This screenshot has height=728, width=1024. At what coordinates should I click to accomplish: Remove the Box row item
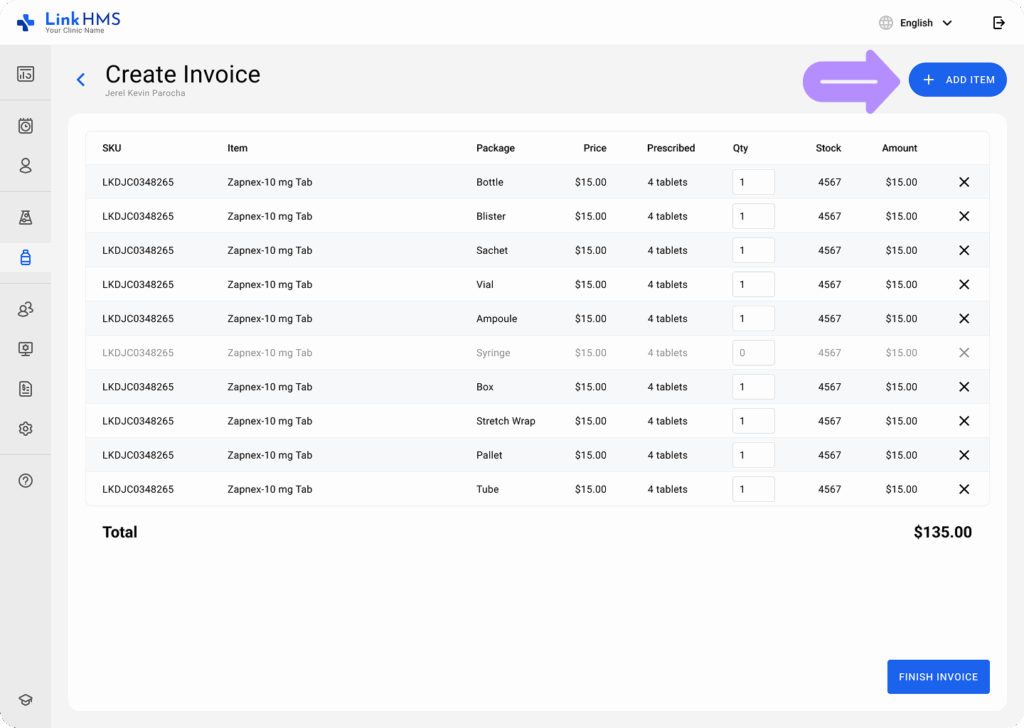click(x=964, y=387)
